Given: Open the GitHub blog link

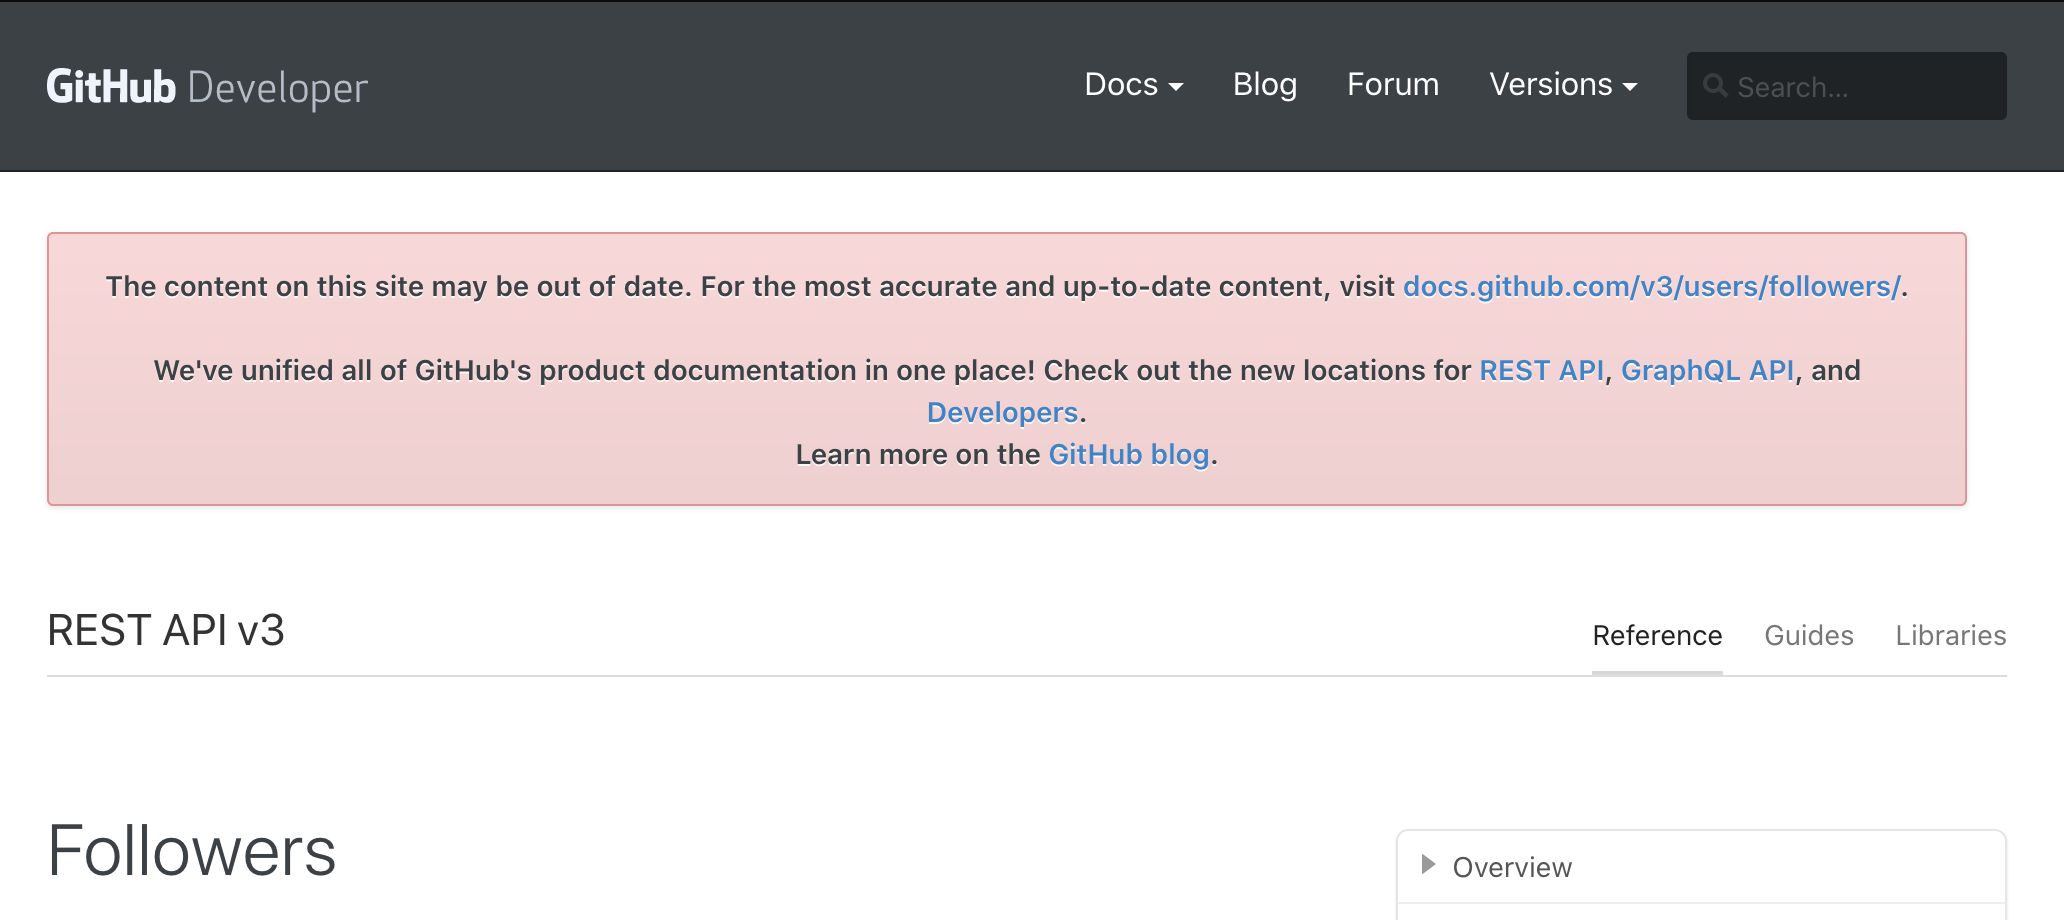Looking at the screenshot, I should [1129, 455].
